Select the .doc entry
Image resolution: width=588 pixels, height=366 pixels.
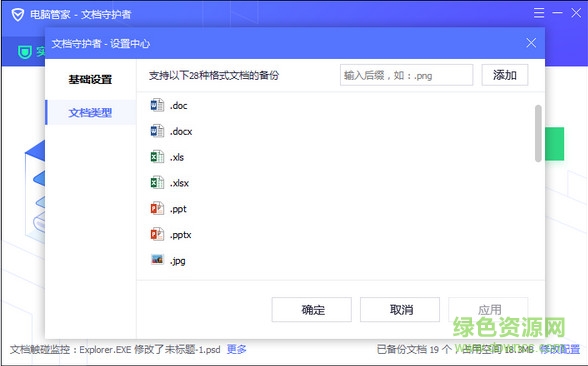[178, 106]
